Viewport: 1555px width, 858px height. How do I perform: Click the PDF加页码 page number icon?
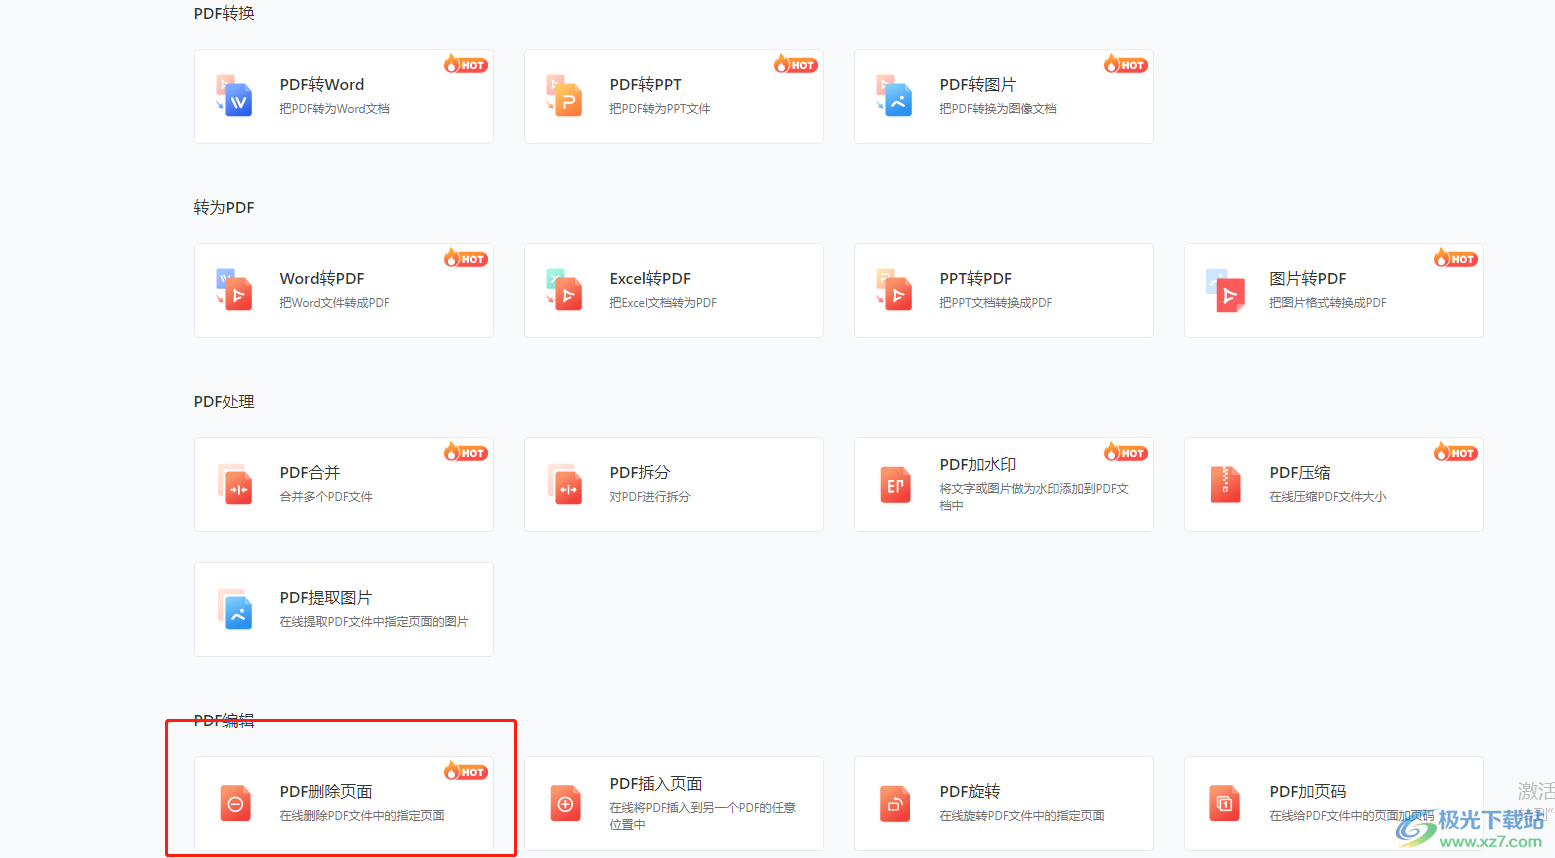(x=1225, y=803)
